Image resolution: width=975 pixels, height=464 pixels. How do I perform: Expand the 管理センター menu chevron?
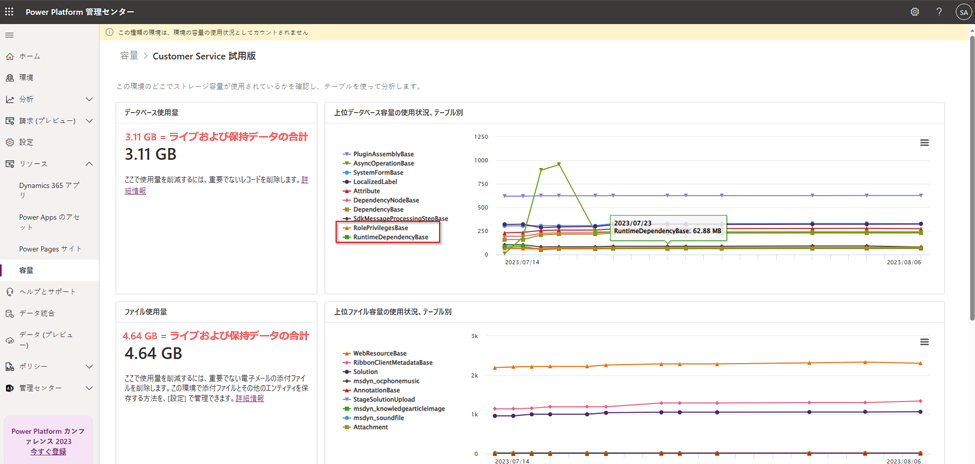pyautogui.click(x=89, y=388)
